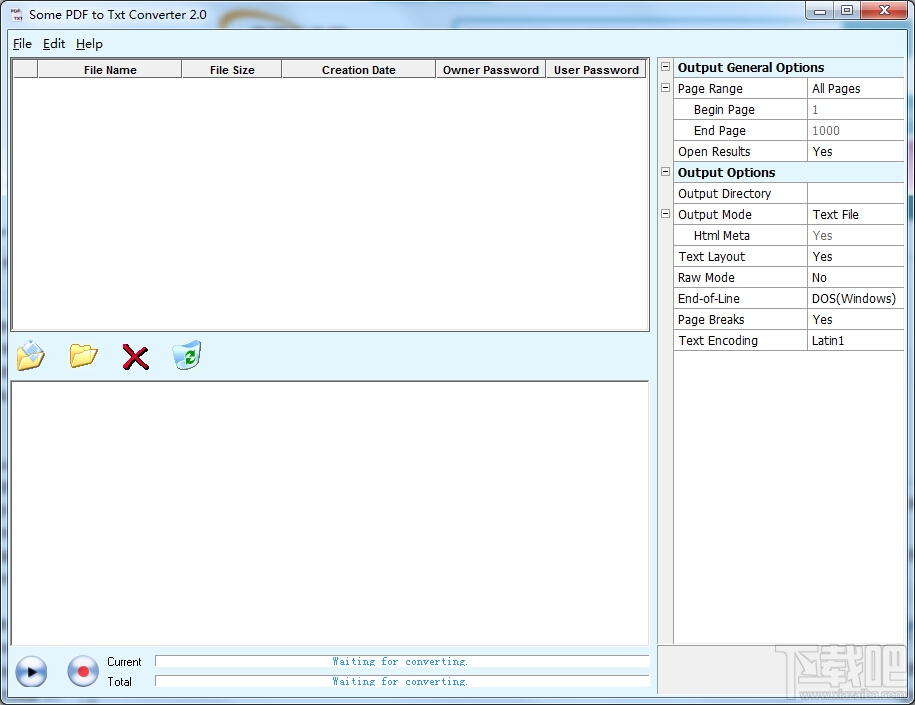This screenshot has height=705, width=915.
Task: Click the Output Options heading
Action: (x=726, y=173)
